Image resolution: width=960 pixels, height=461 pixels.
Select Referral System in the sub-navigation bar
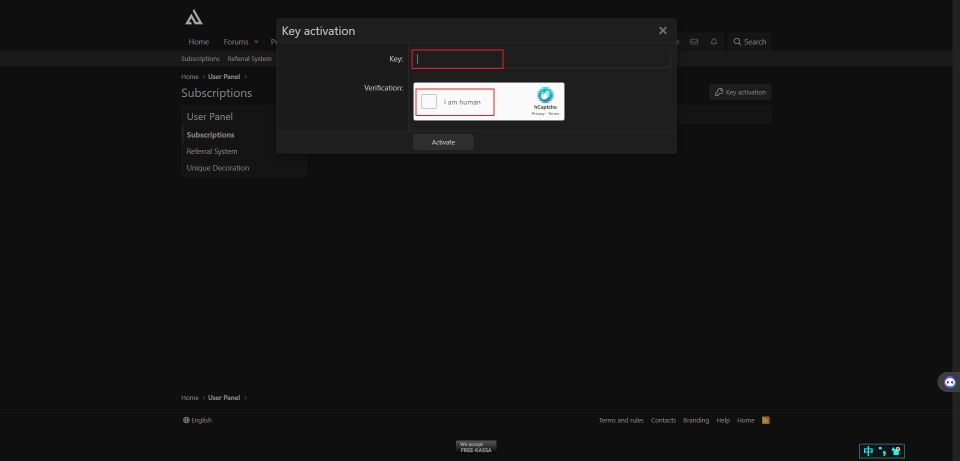pyautogui.click(x=249, y=59)
